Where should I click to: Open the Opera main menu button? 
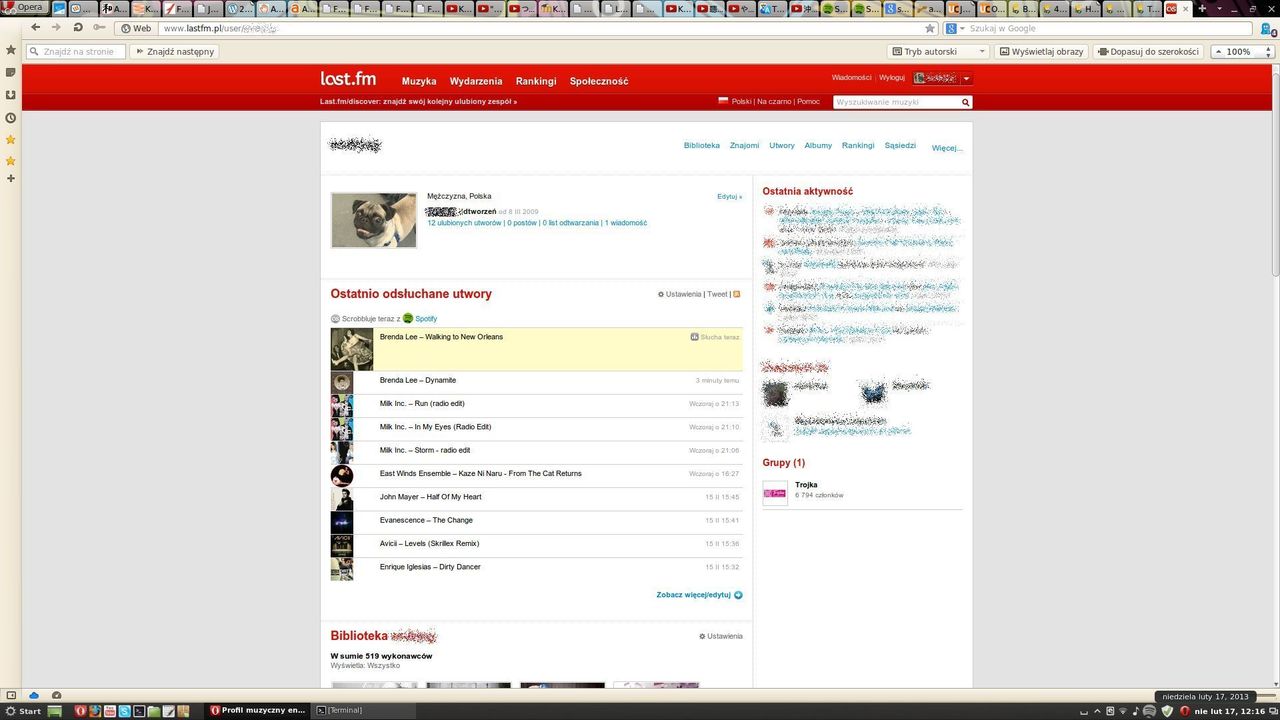pos(24,7)
